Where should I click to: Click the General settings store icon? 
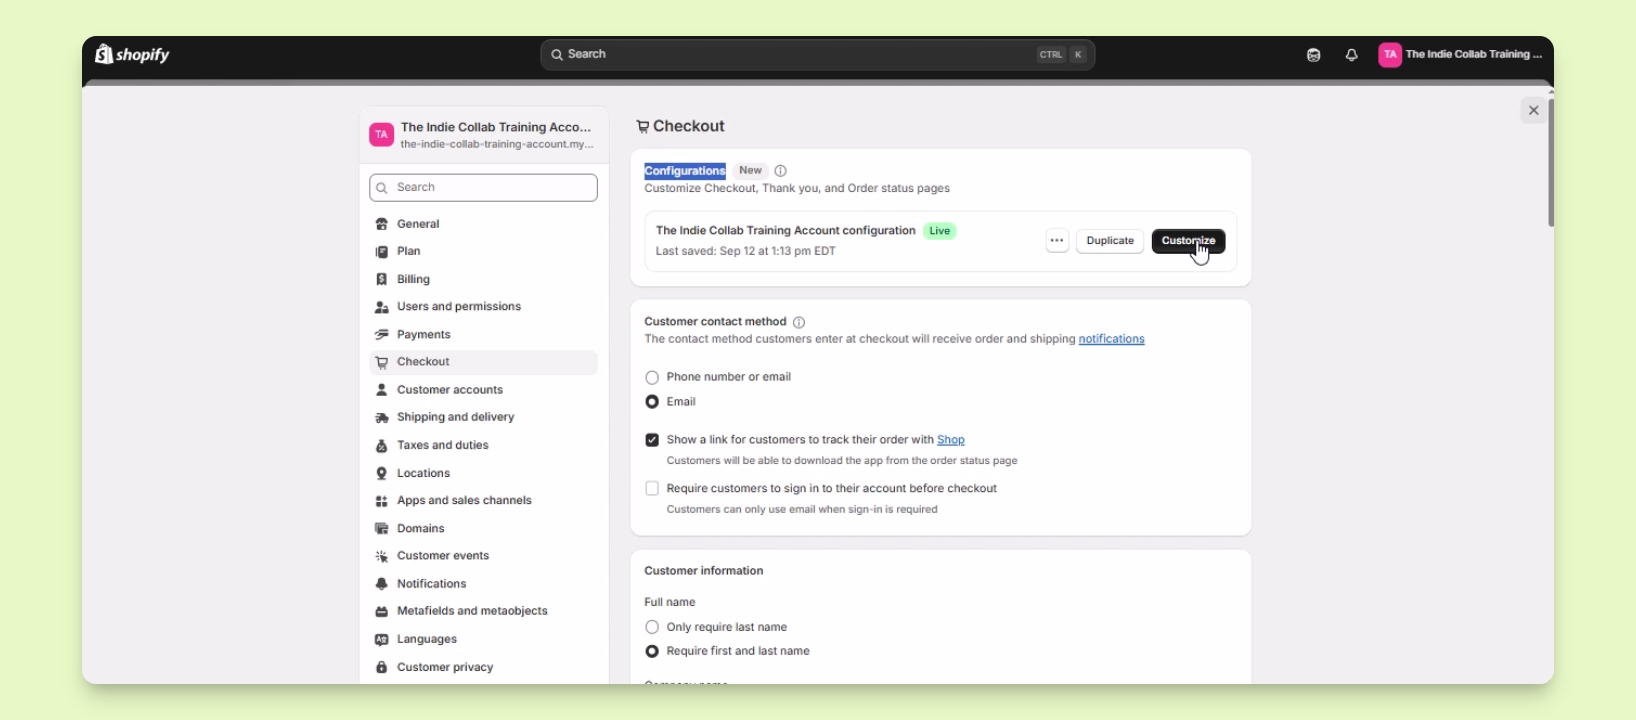click(x=381, y=225)
